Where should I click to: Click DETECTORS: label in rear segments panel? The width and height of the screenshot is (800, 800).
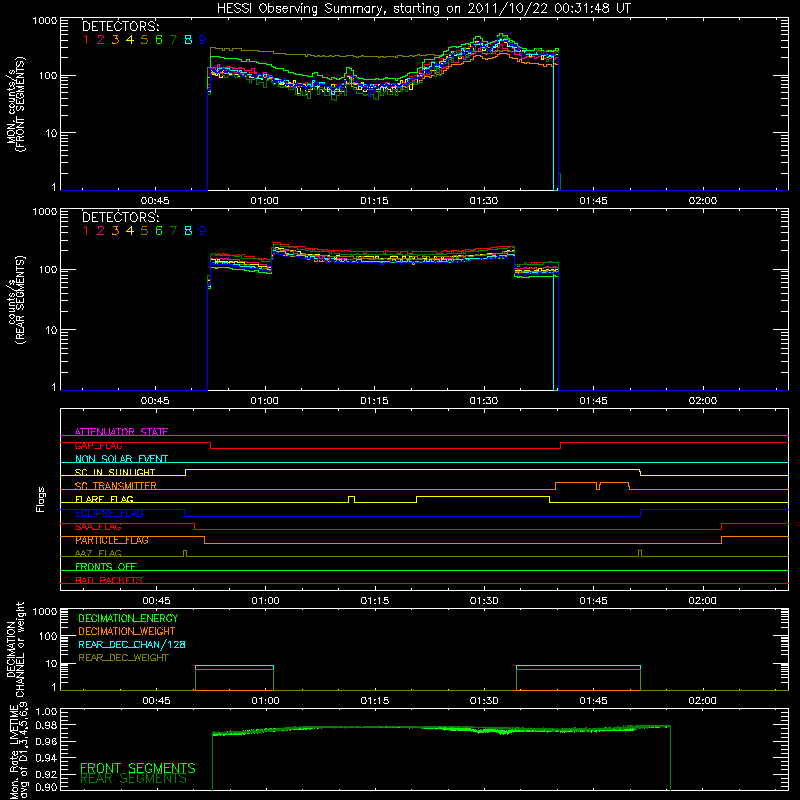coord(120,217)
